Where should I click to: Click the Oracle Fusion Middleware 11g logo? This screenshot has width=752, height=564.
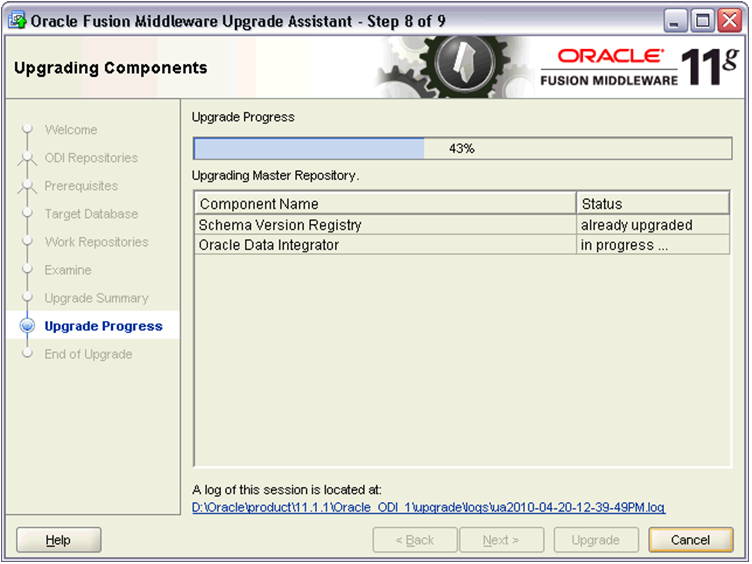point(640,67)
